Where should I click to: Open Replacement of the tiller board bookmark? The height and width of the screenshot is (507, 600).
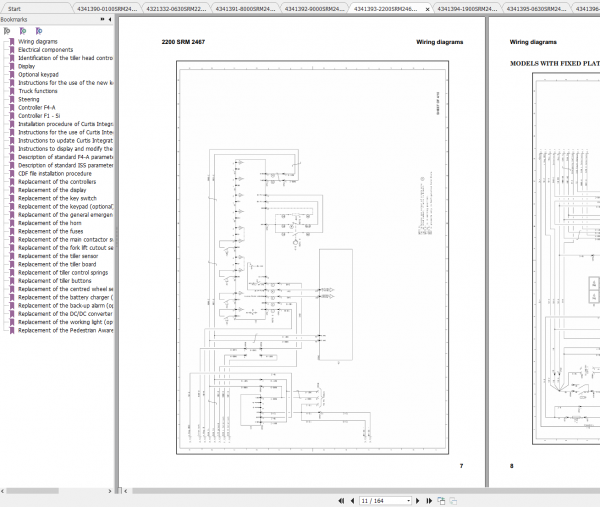pos(57,264)
